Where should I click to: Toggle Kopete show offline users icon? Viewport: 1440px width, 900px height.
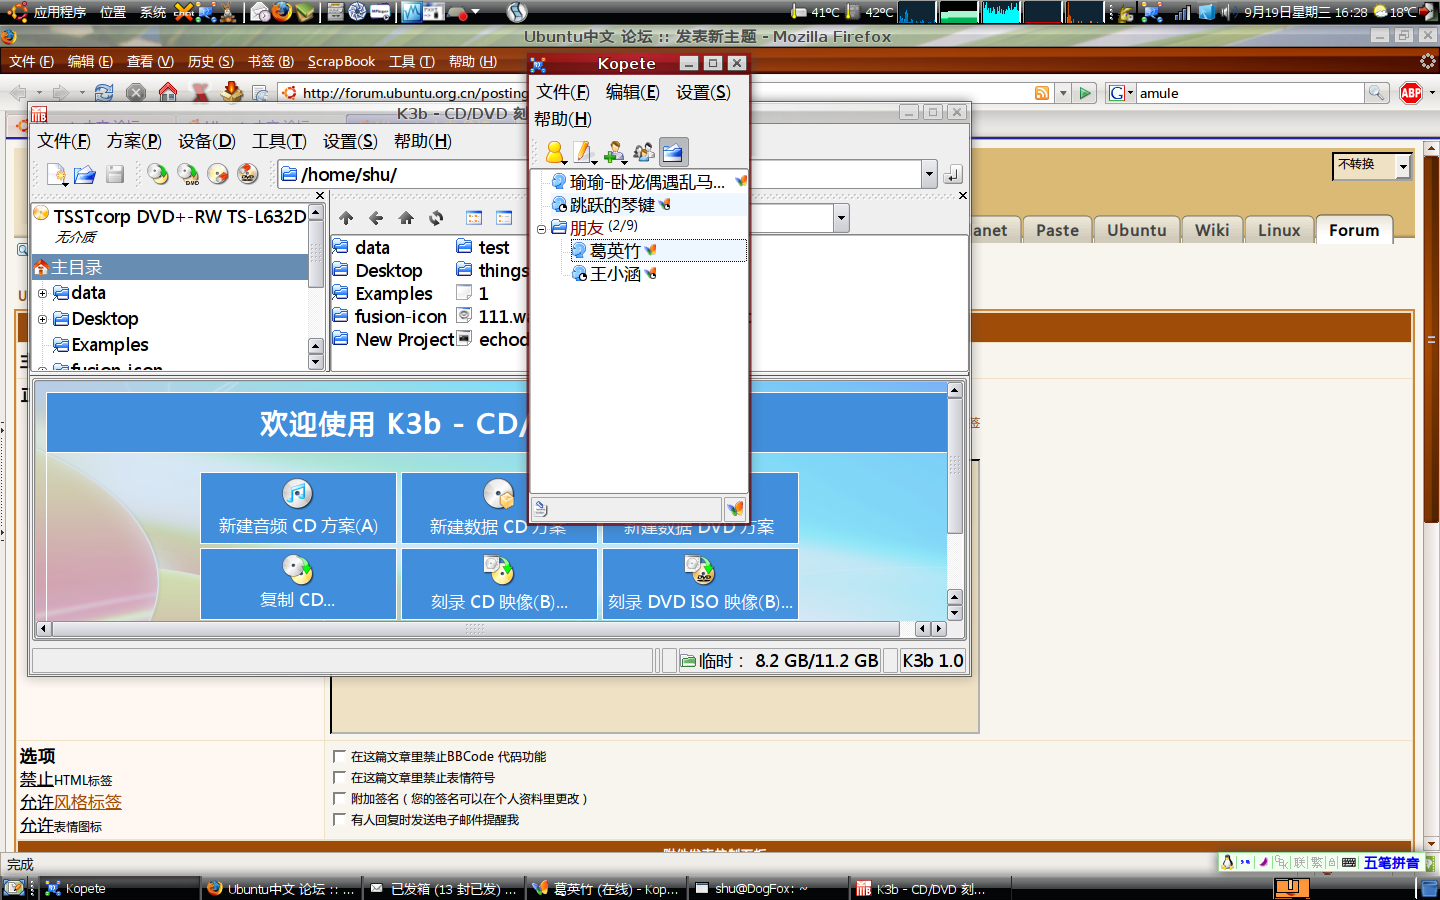(644, 152)
